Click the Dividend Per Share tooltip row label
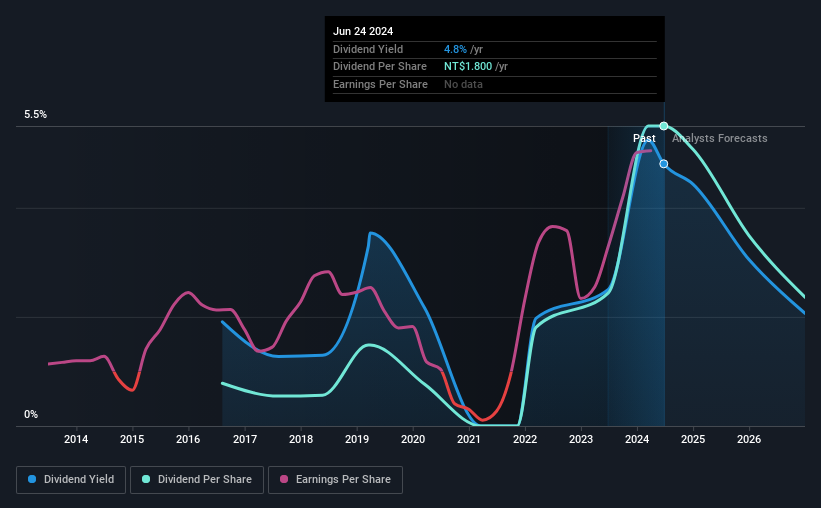This screenshot has height=508, width=821. pos(380,67)
